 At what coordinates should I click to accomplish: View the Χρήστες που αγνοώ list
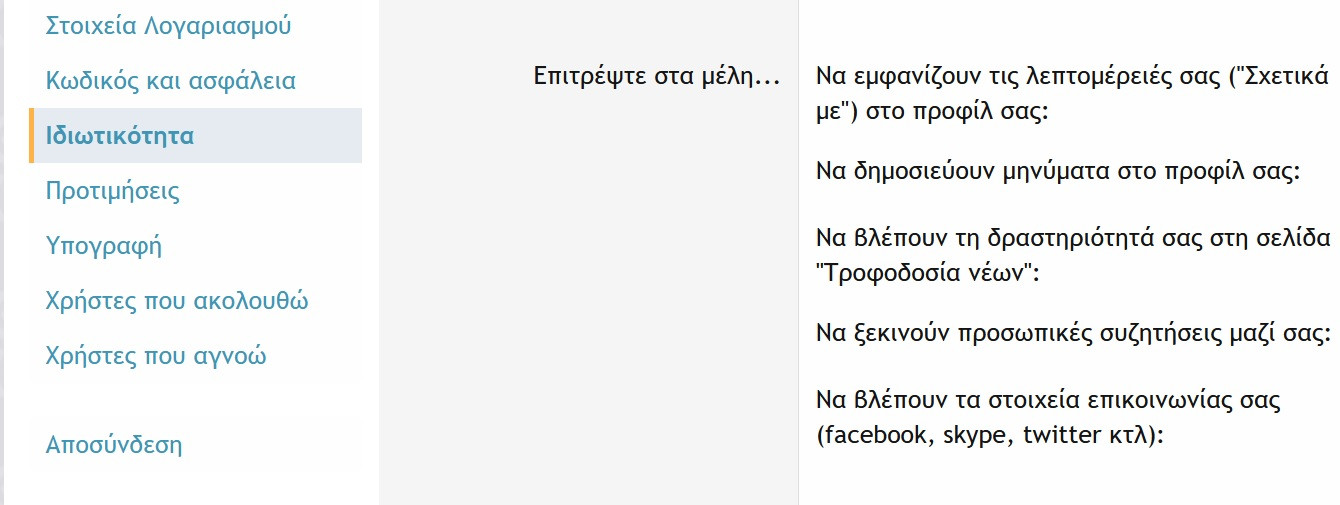tap(156, 356)
